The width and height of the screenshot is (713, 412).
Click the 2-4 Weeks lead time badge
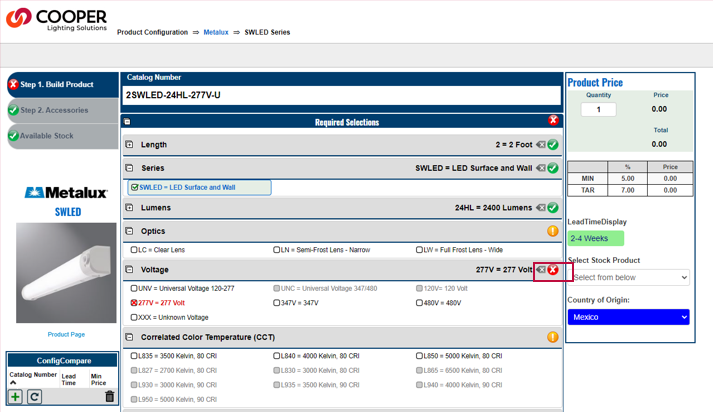click(596, 238)
